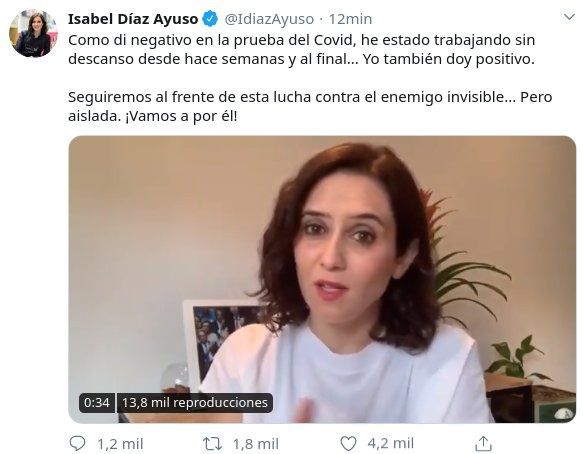
Task: Open the Isabel Díaz Ayuso display name
Action: coord(133,19)
